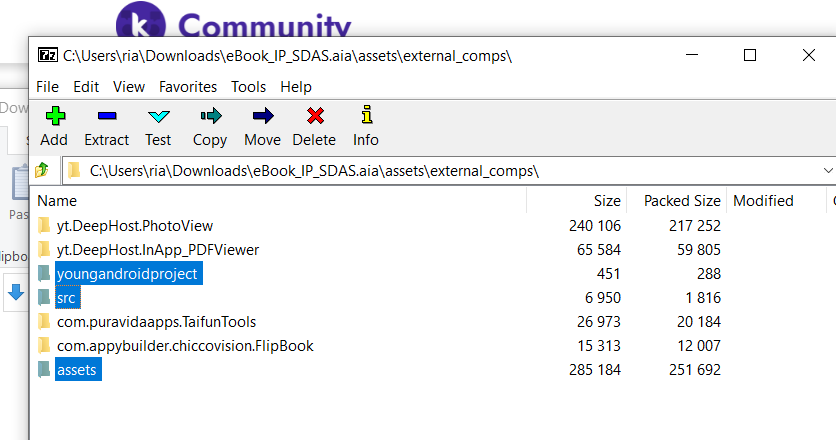Image resolution: width=836 pixels, height=440 pixels.
Task: Click the youngandroidproject folder icon
Action: point(44,274)
